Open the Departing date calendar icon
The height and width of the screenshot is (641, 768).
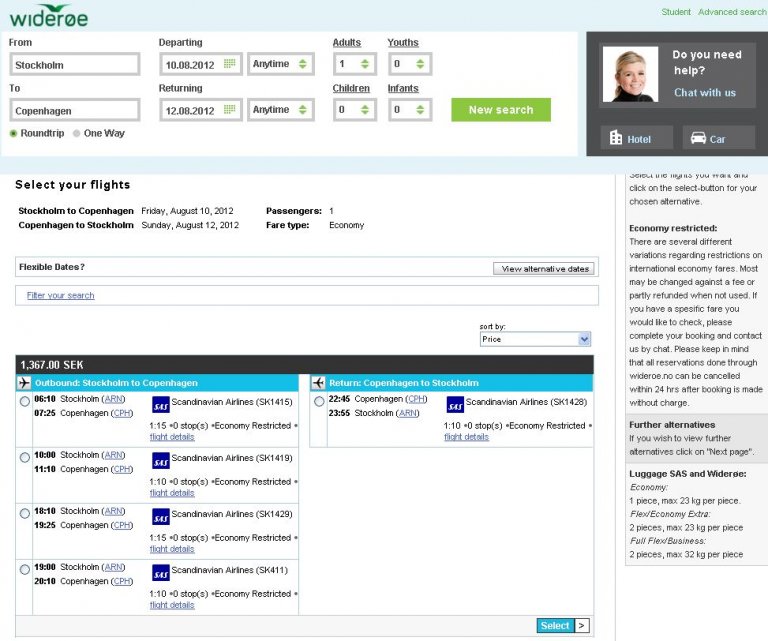point(230,64)
